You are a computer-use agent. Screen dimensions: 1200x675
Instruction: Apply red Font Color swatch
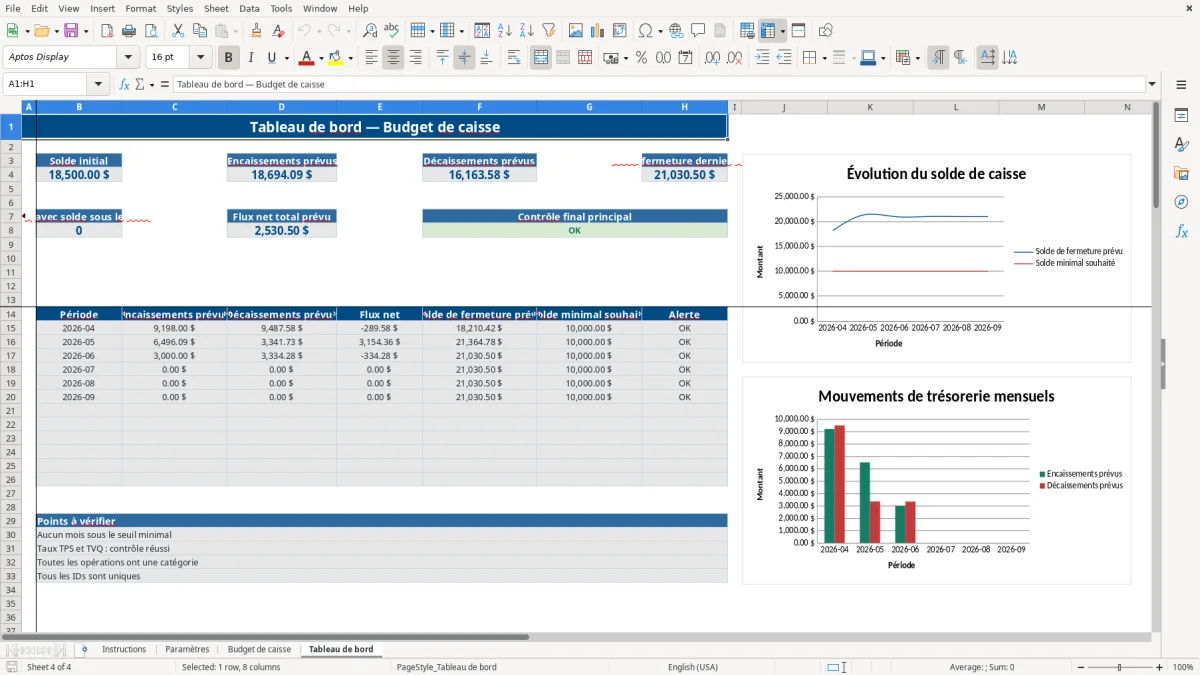(x=307, y=58)
